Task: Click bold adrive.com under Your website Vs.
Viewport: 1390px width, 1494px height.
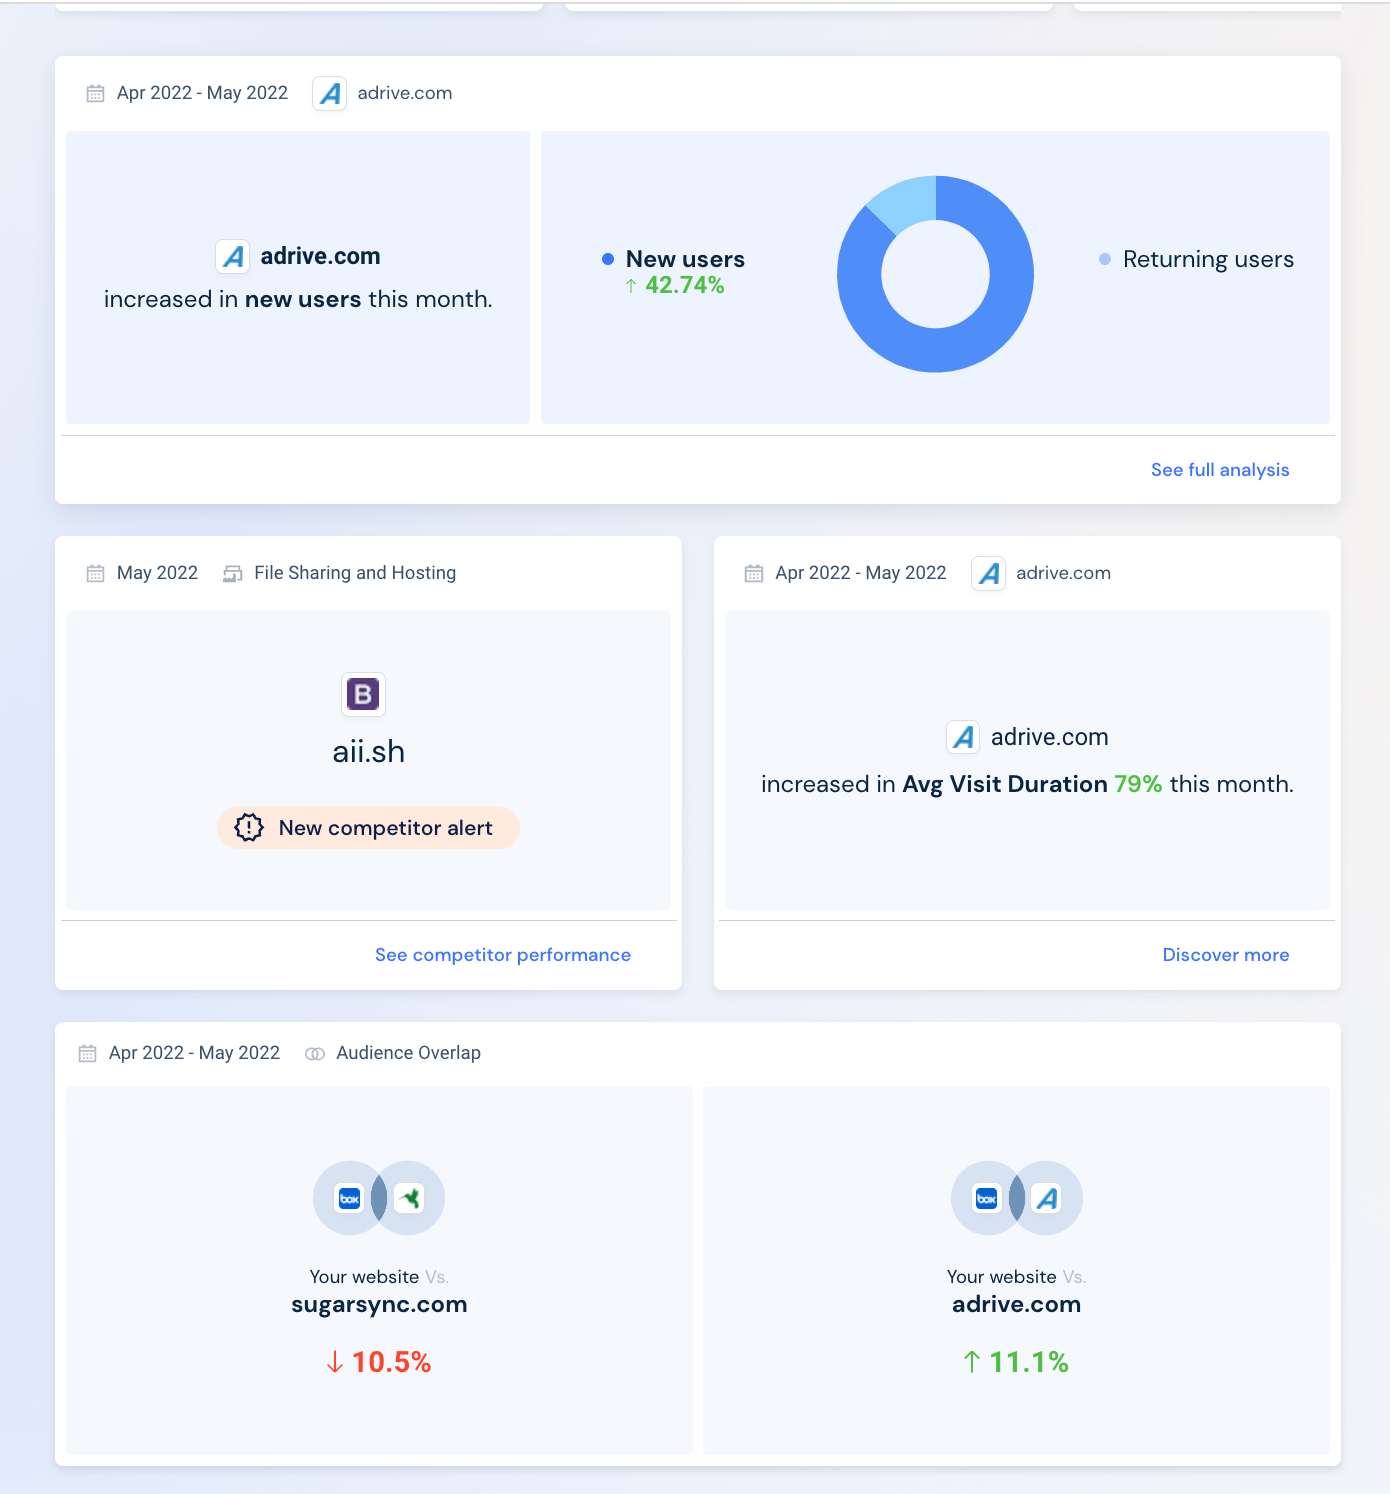Action: tap(1017, 1305)
